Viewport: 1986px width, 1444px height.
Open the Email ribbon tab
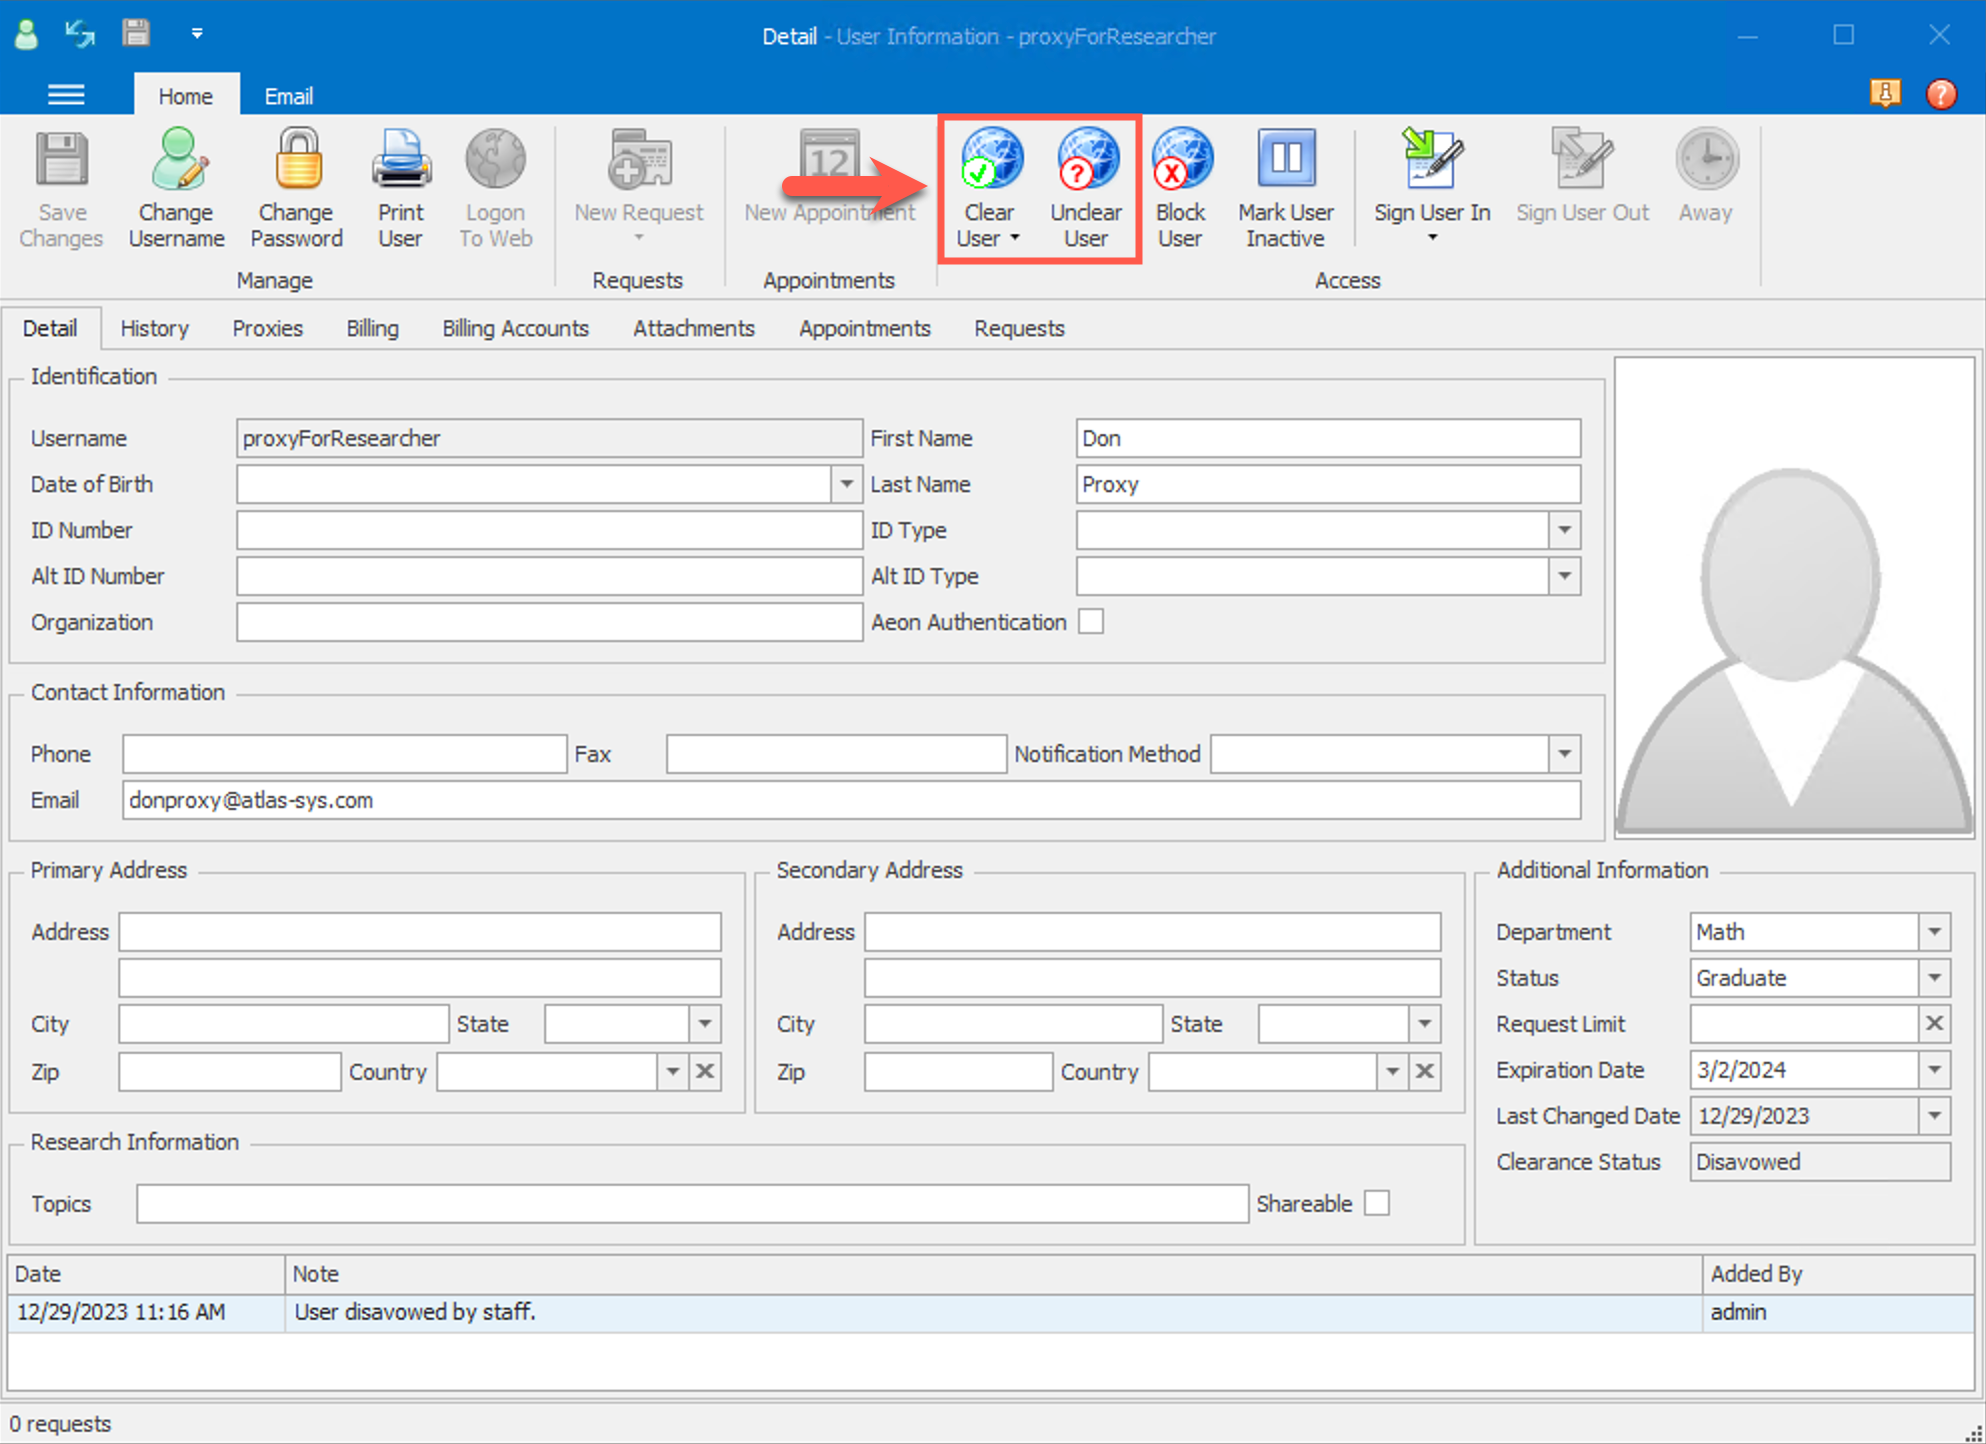[288, 96]
